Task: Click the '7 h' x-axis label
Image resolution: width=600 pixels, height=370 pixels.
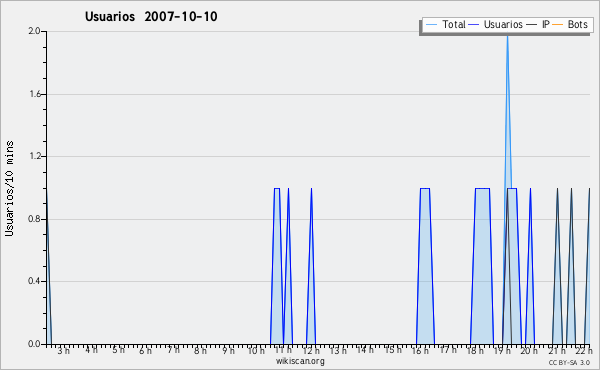Action: point(173,350)
